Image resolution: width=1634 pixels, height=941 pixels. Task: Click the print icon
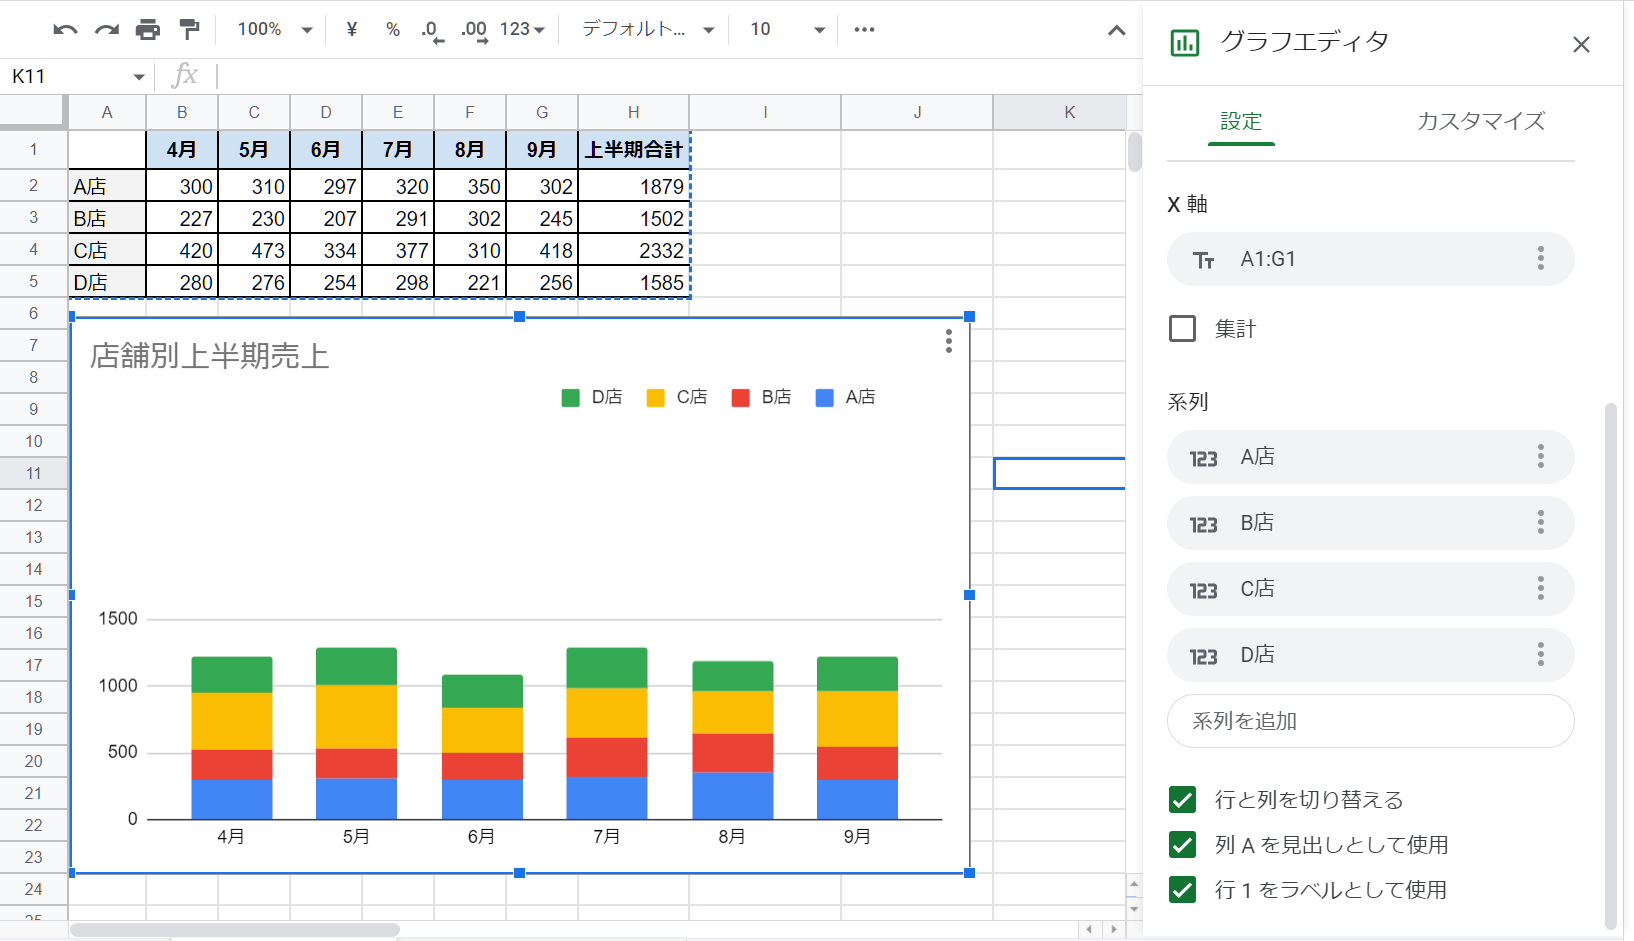[148, 30]
